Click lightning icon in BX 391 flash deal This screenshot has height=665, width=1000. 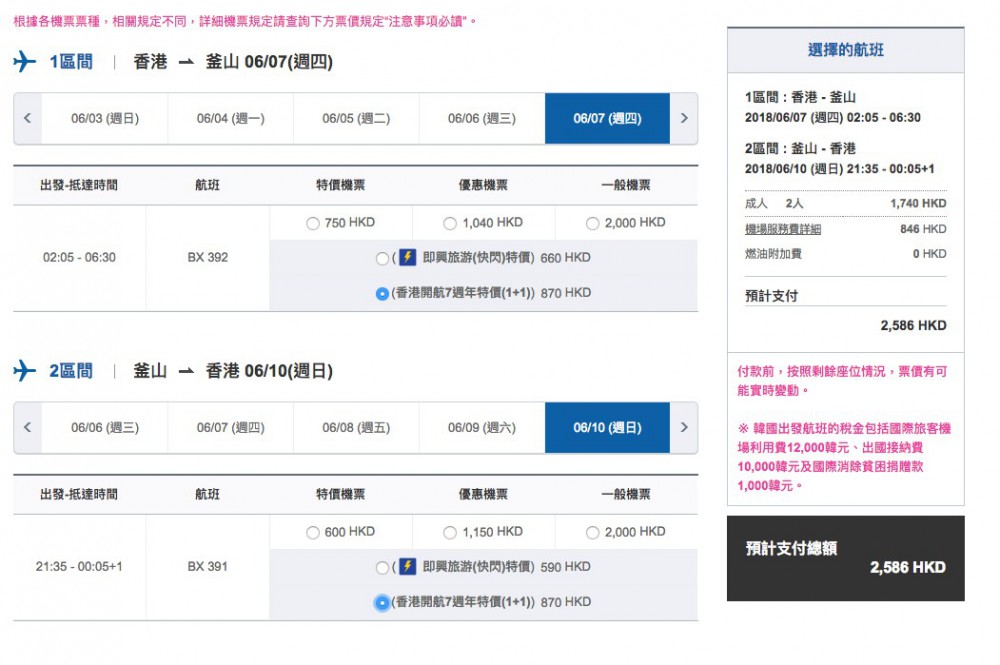[407, 567]
